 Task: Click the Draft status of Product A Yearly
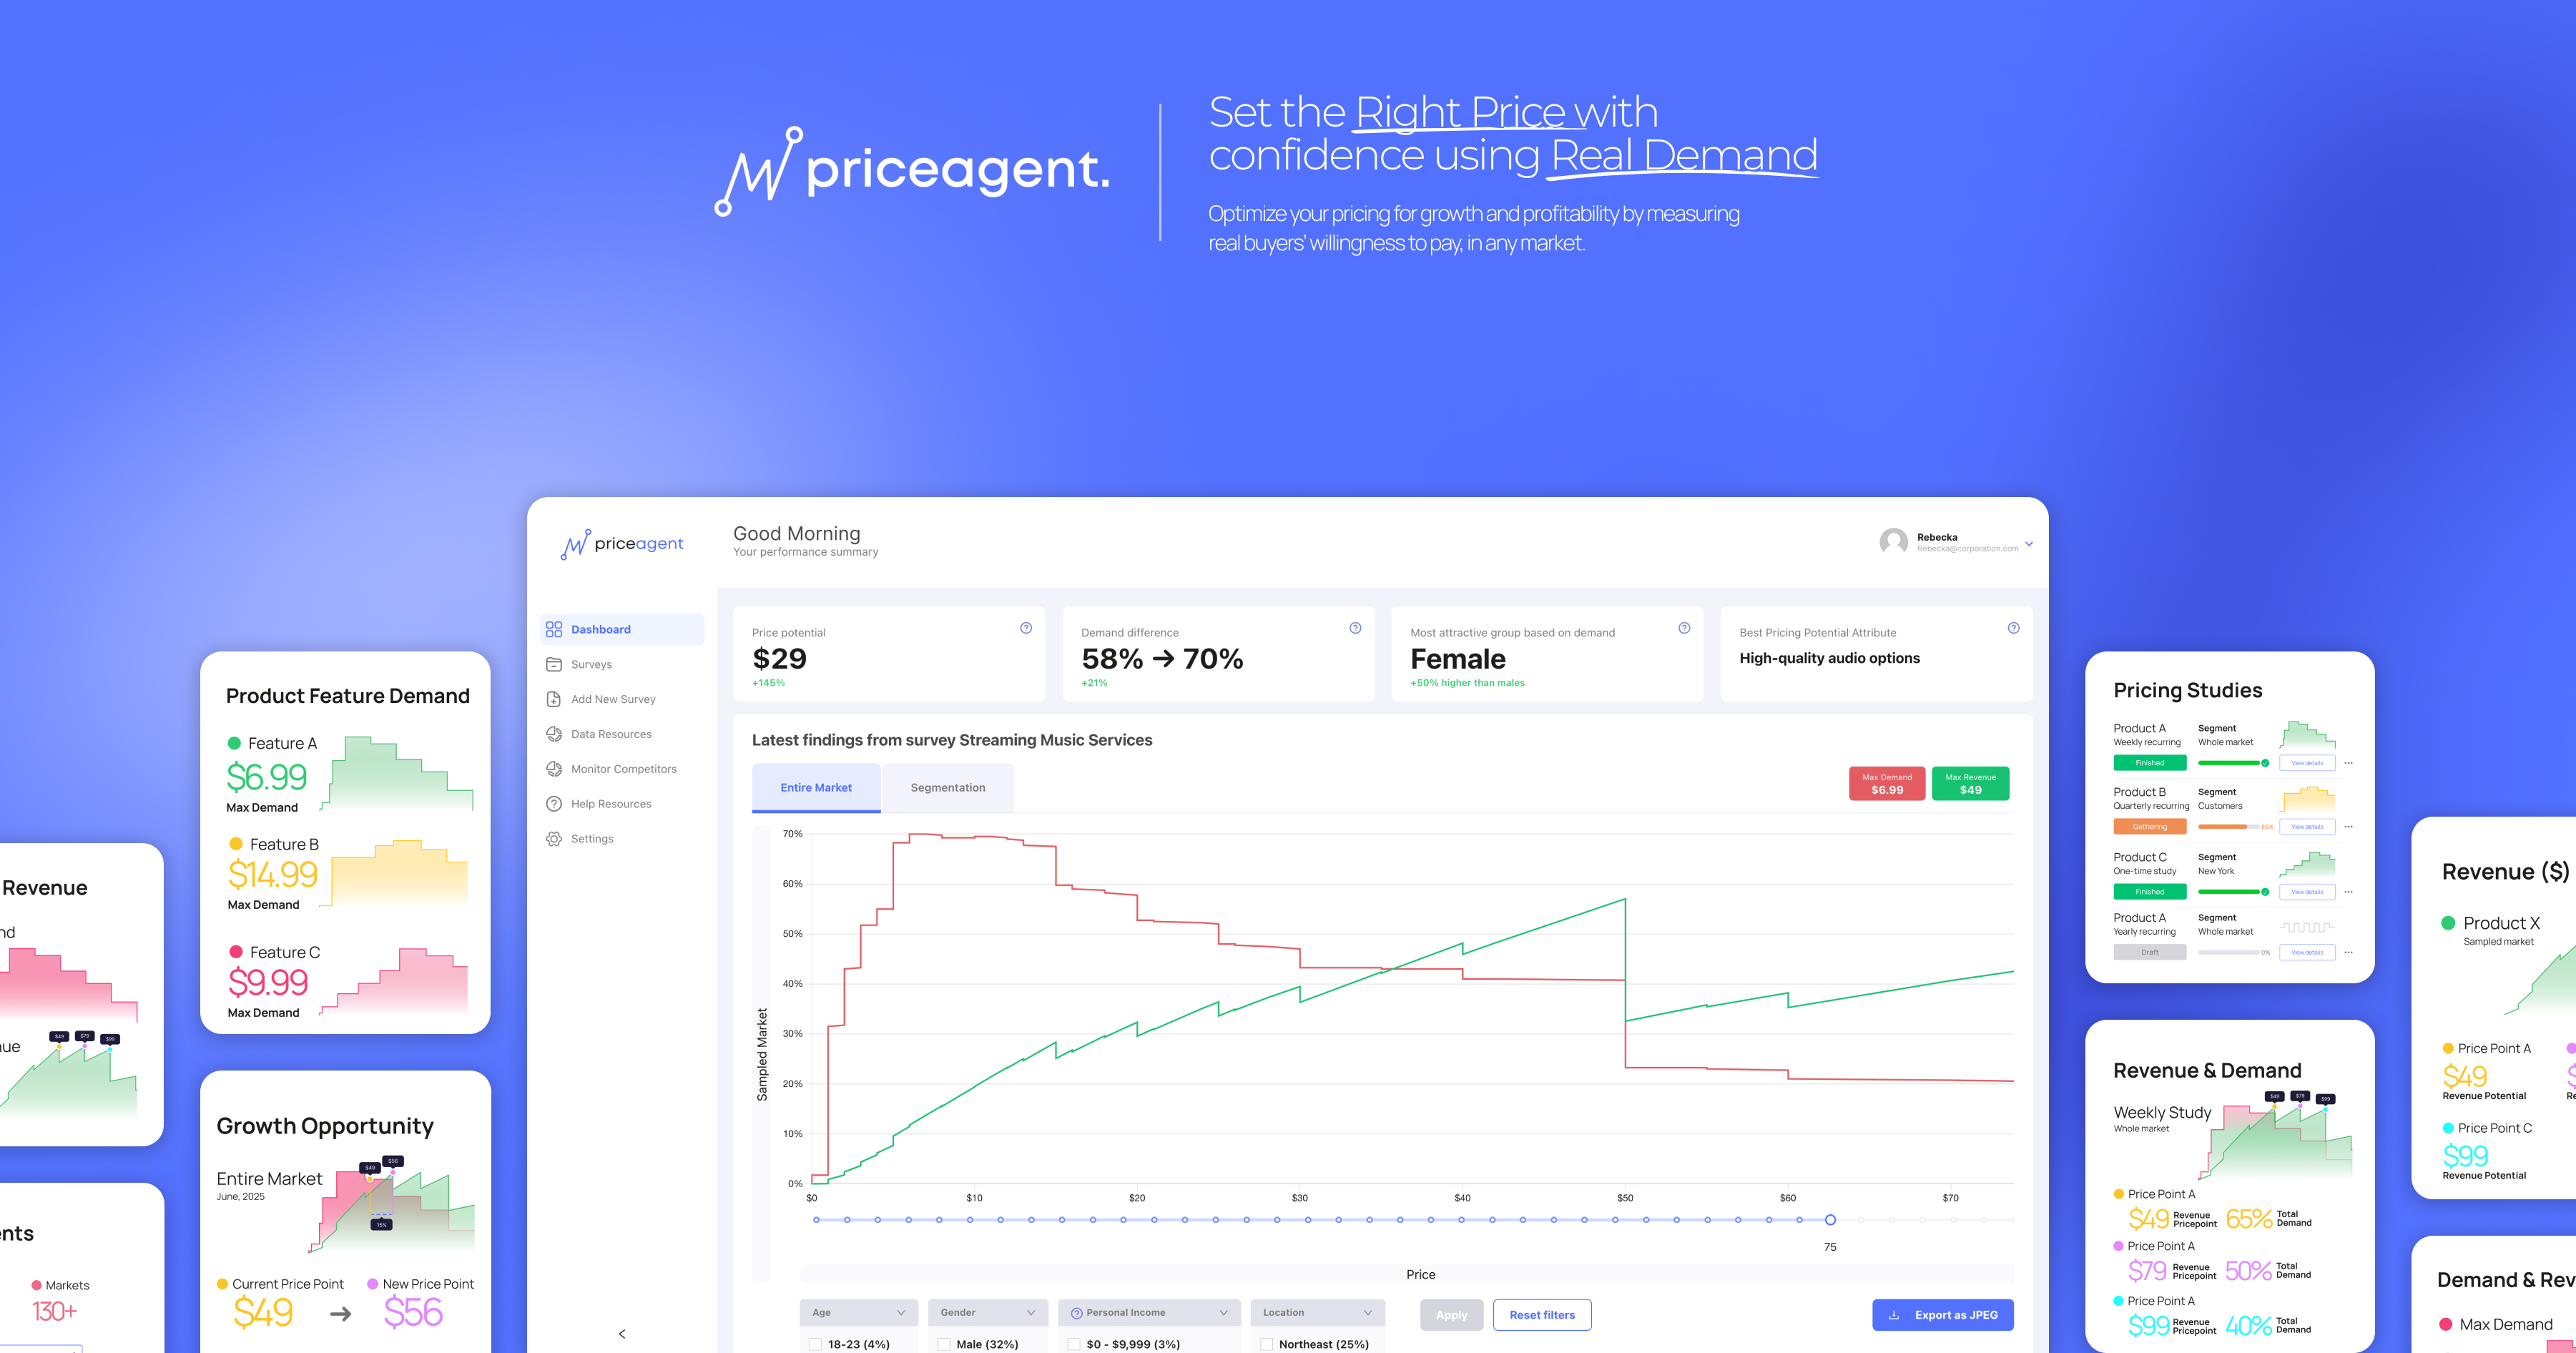click(x=2150, y=953)
